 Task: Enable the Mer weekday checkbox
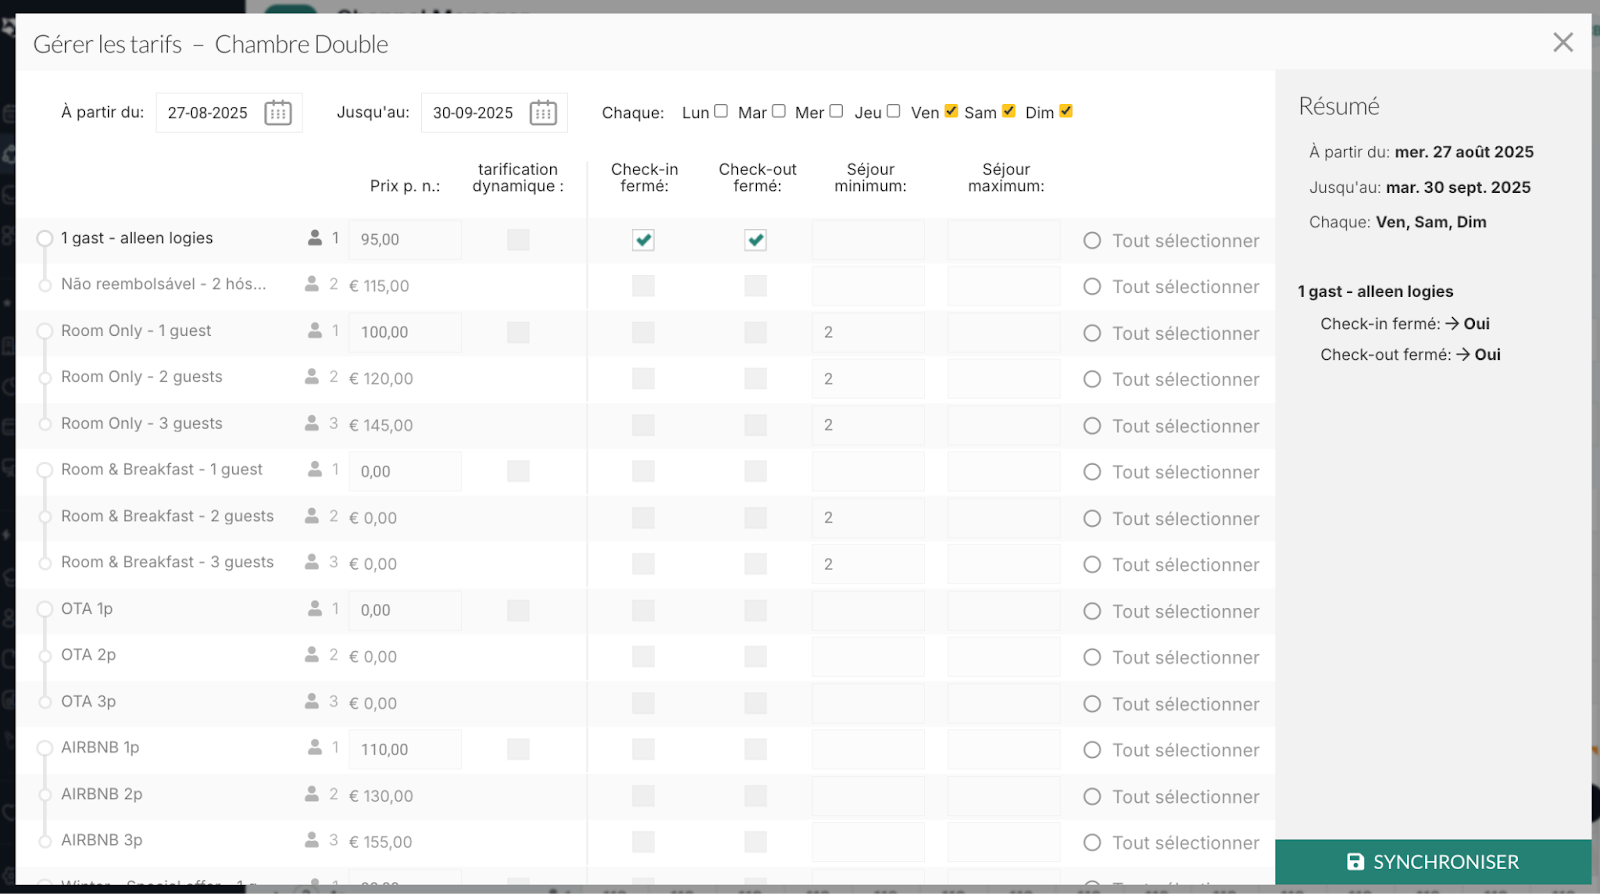click(x=836, y=111)
